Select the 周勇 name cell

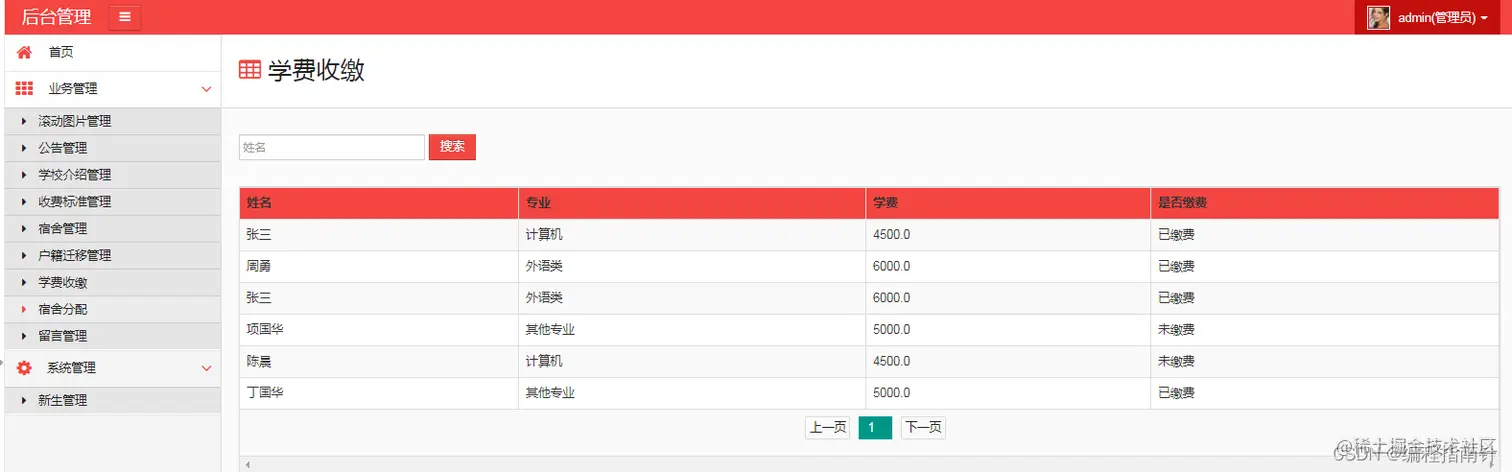(379, 267)
